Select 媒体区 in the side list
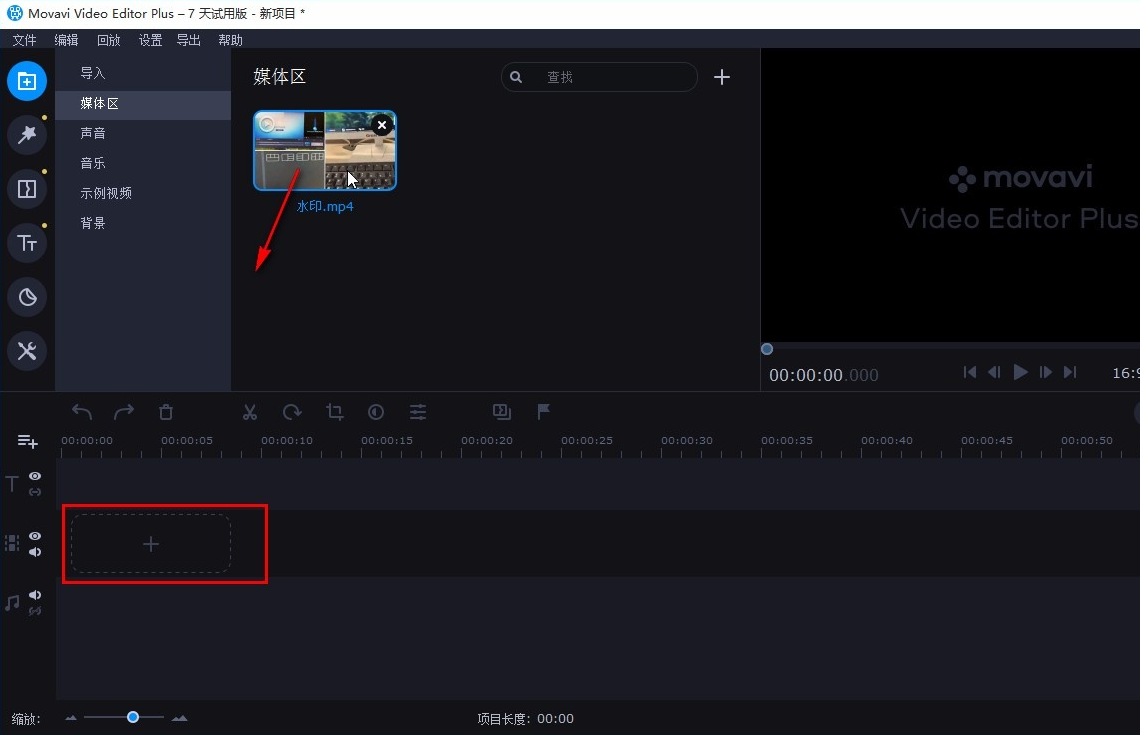1140x735 pixels. (143, 103)
